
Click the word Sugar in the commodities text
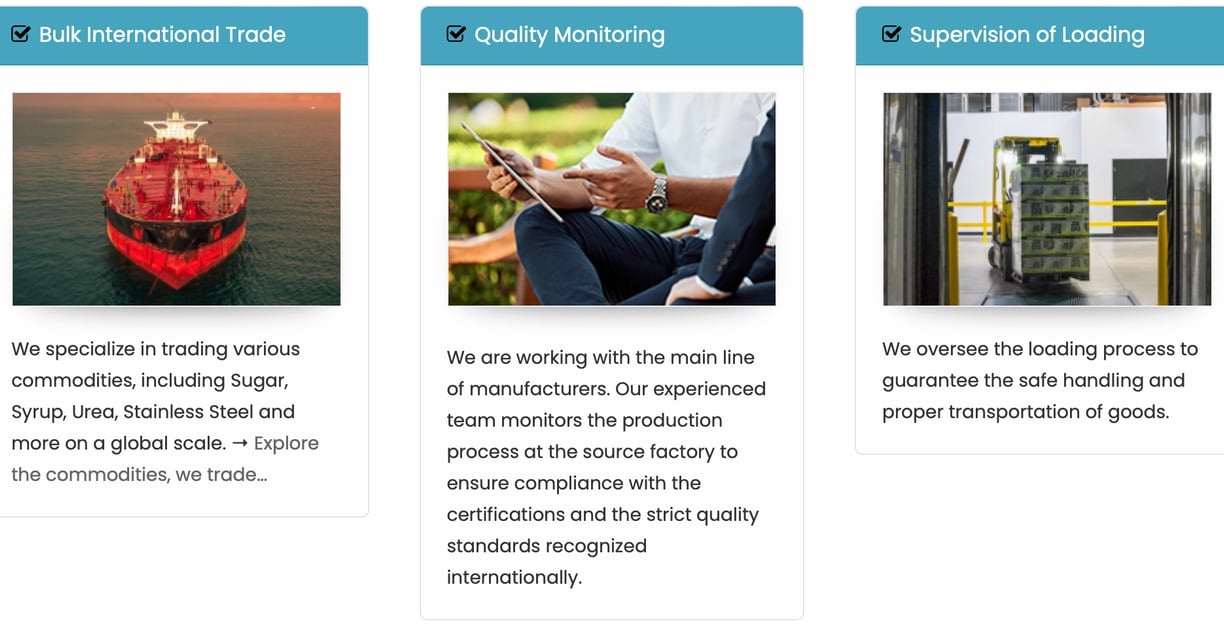[x=259, y=381]
